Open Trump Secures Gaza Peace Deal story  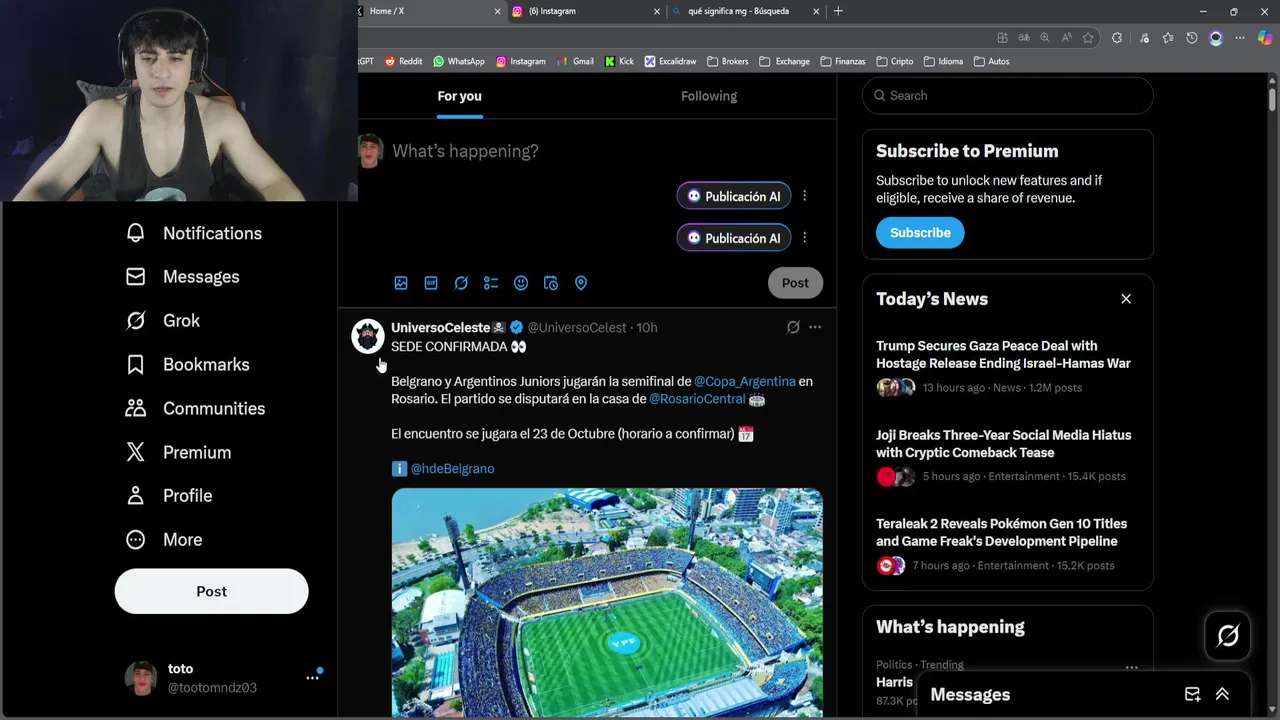1003,355
